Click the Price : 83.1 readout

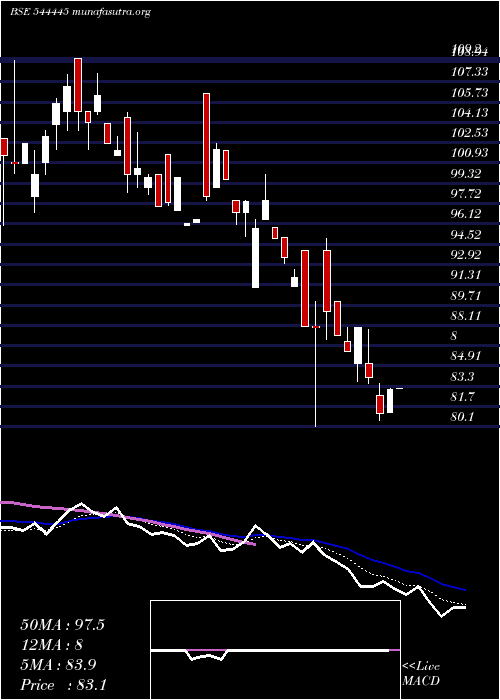(x=63, y=685)
